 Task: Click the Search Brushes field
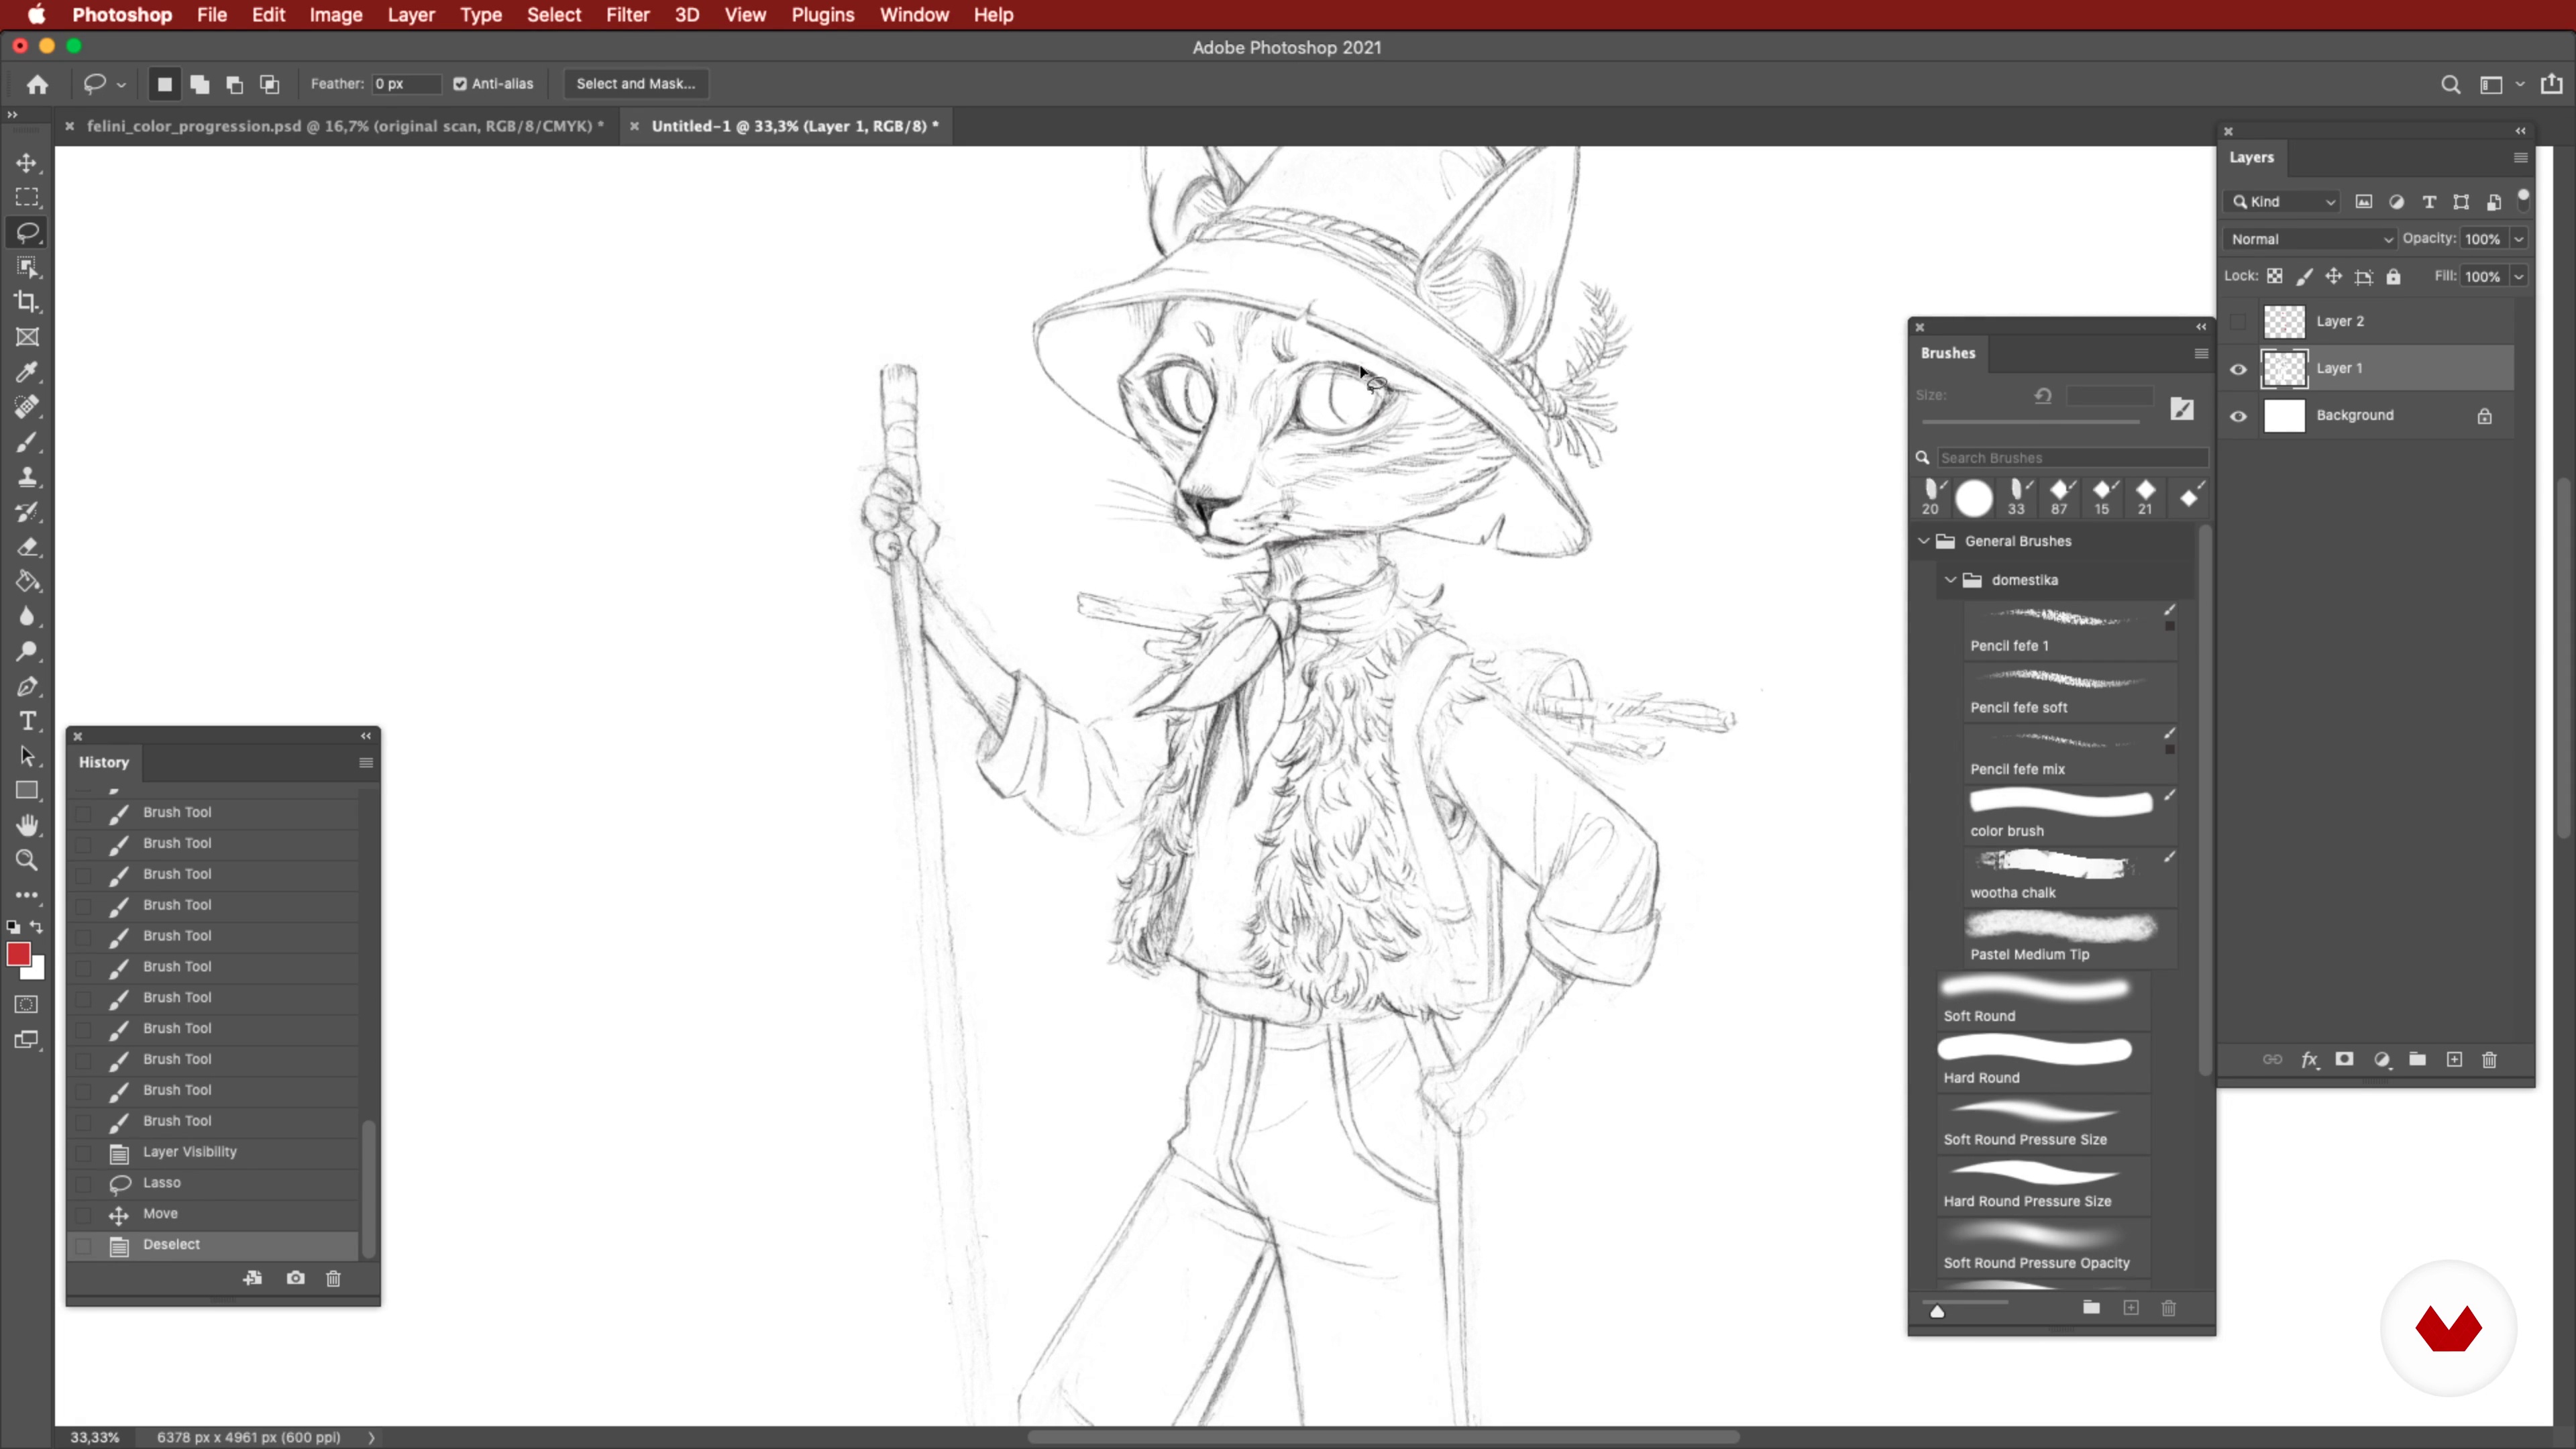[x=2072, y=458]
